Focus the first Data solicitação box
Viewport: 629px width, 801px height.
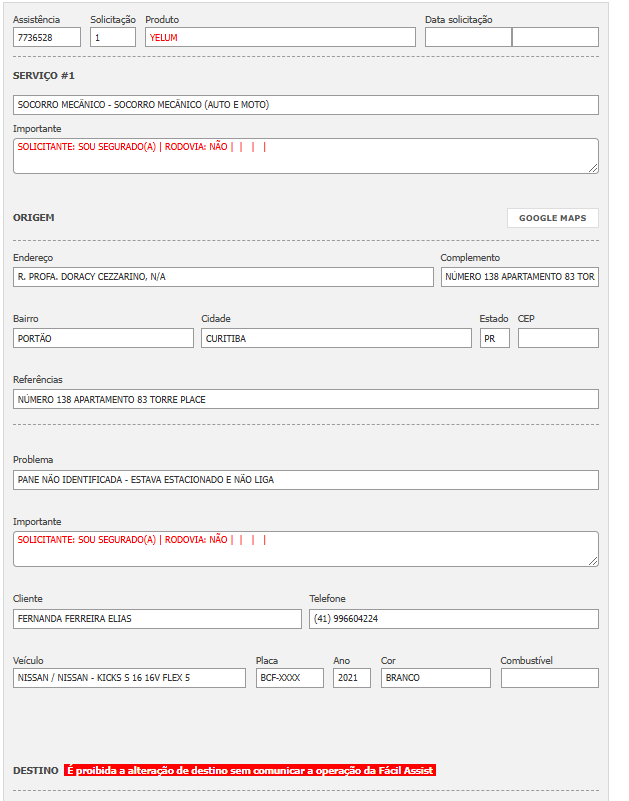pyautogui.click(x=467, y=37)
